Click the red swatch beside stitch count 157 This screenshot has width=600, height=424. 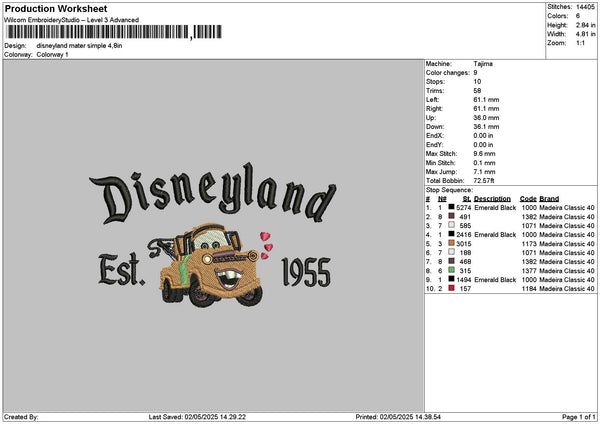(452, 288)
